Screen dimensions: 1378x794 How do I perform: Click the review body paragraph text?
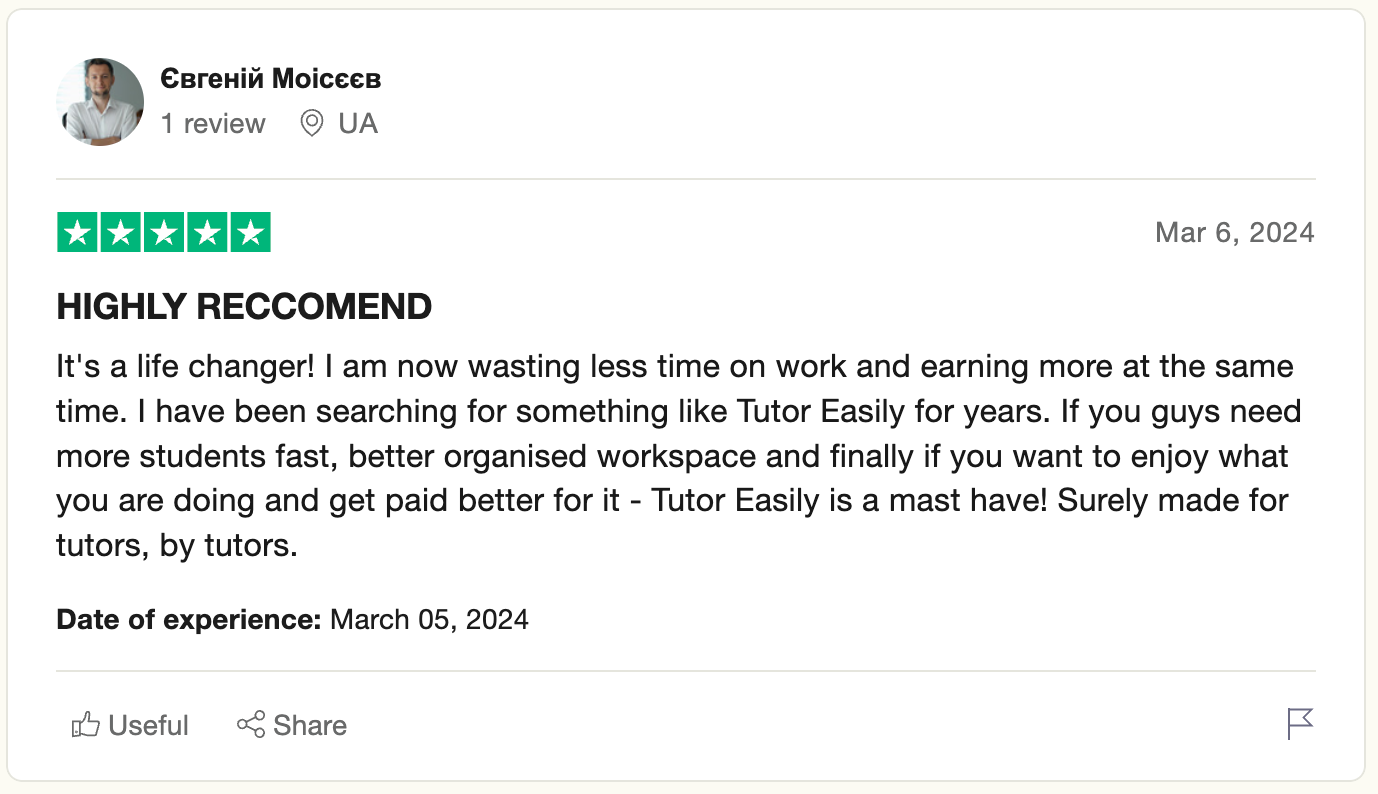tap(675, 457)
